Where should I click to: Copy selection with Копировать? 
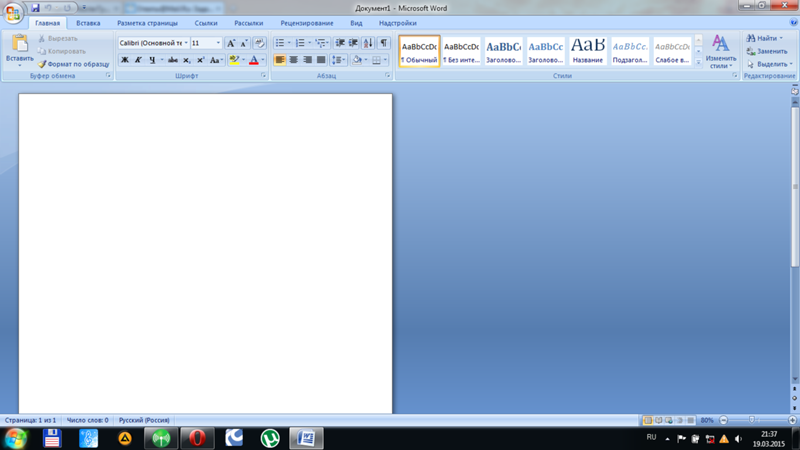(62, 52)
